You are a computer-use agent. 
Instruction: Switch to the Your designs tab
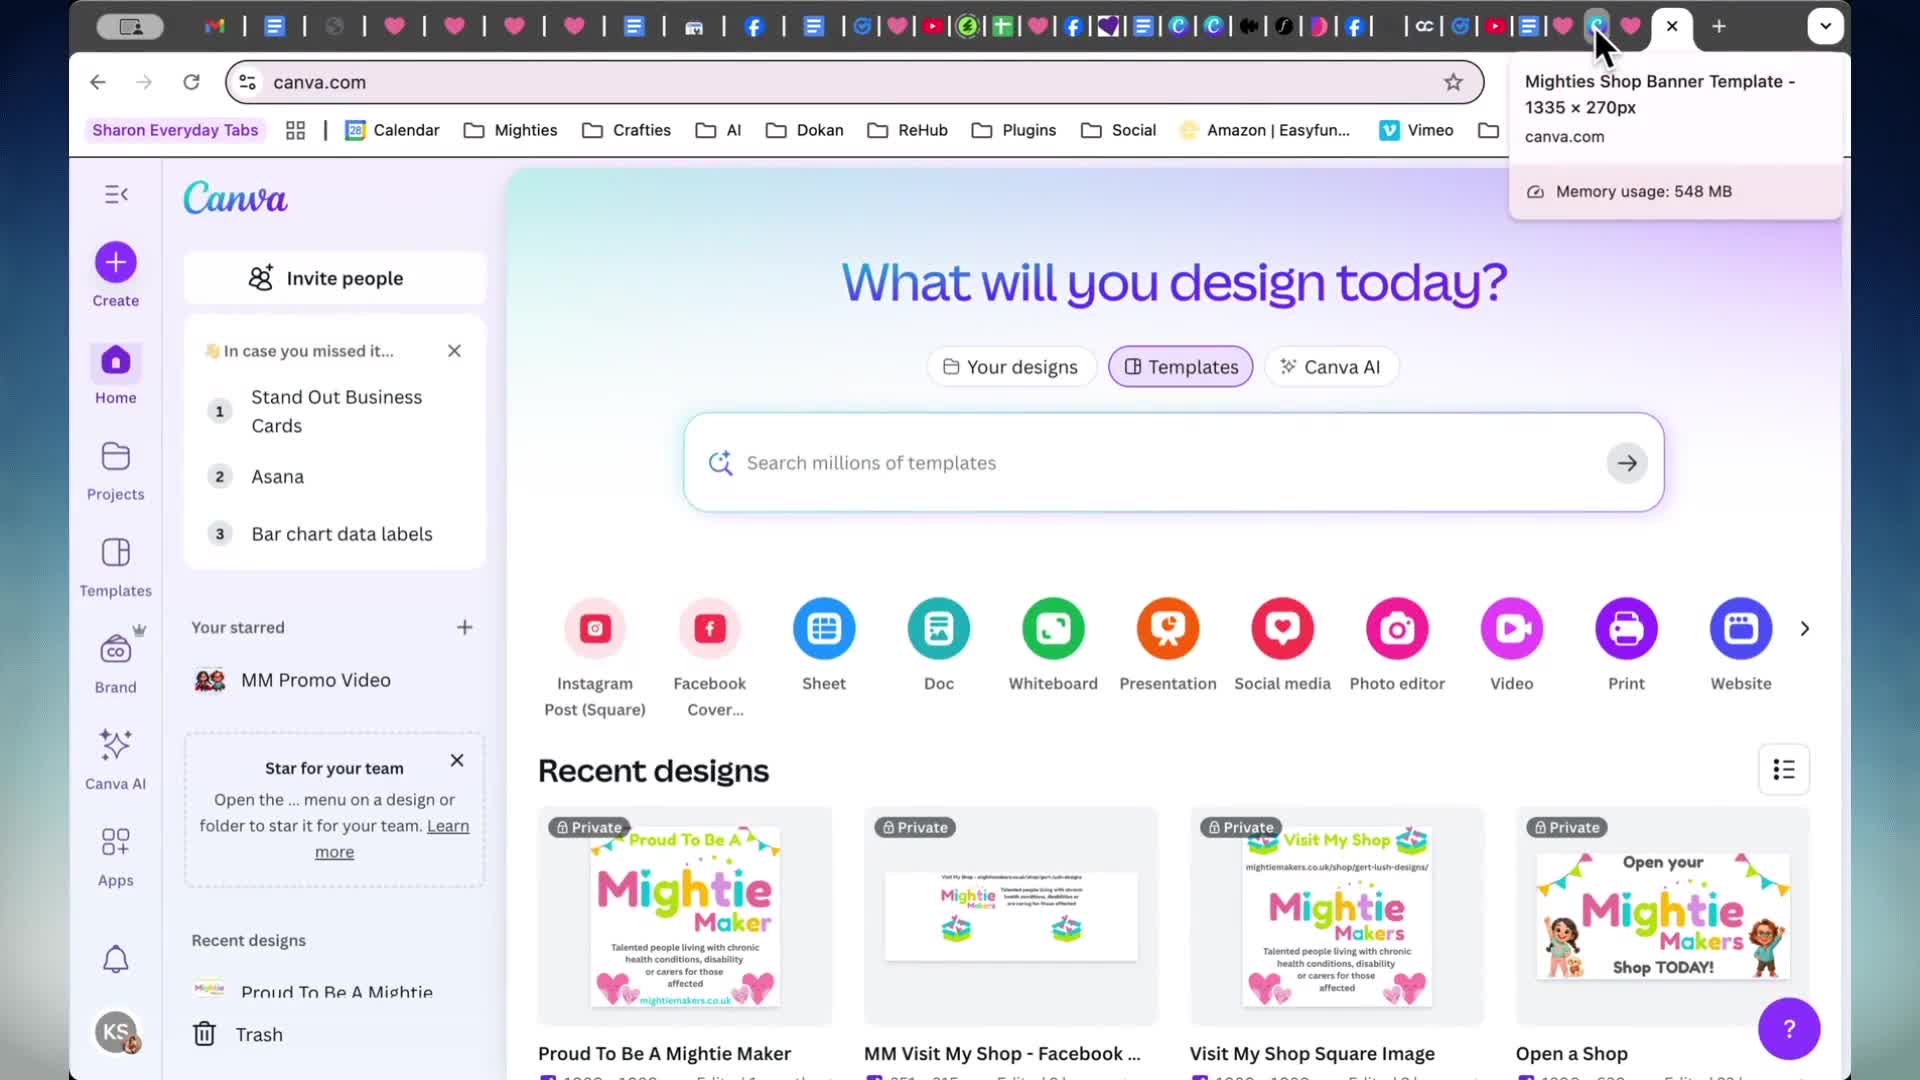1011,367
